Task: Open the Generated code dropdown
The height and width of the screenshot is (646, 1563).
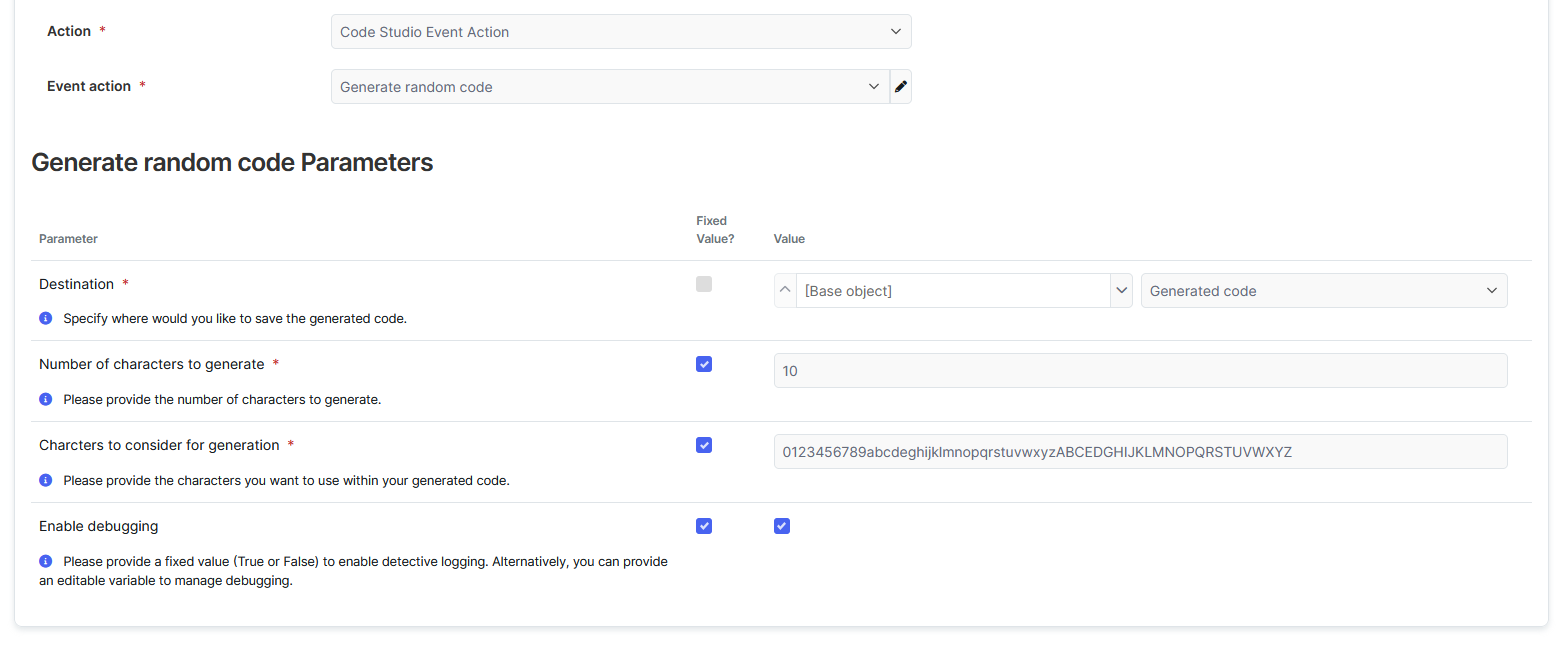Action: click(x=1323, y=291)
